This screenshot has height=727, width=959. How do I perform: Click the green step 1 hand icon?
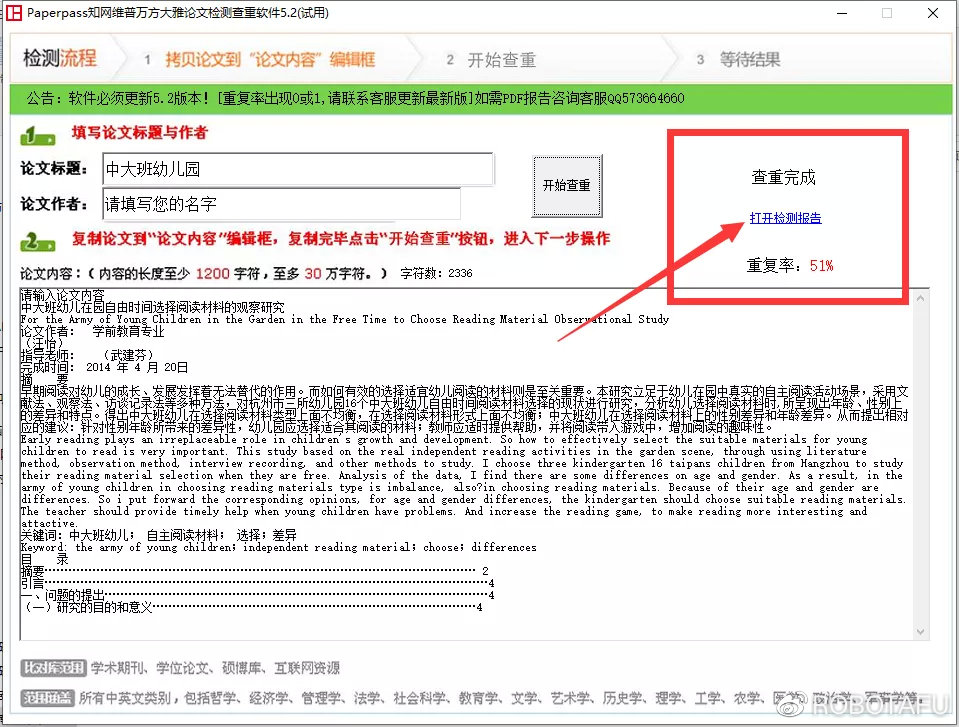(x=37, y=135)
